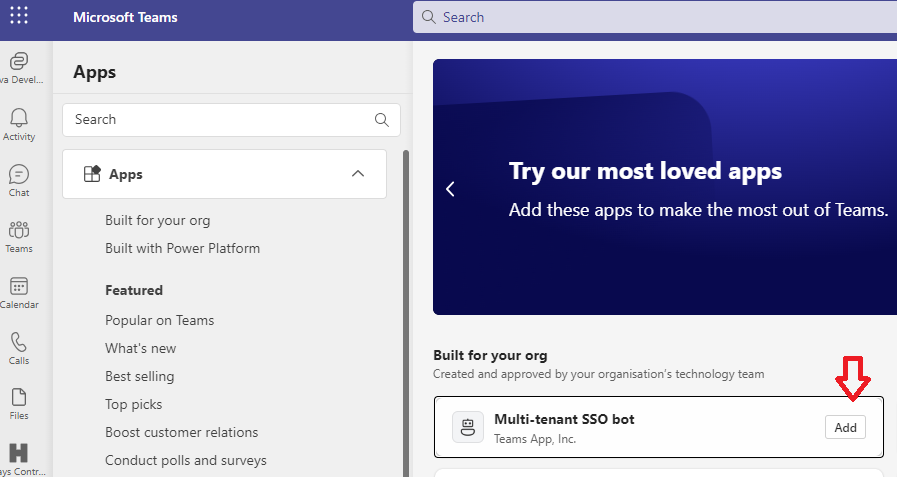Open the Teams icon in sidebar
This screenshot has height=477, width=897.
coord(19,230)
